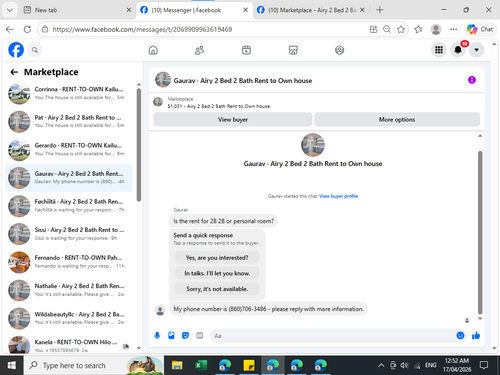Screen dimensions: 500x375
Task: Switch to the Marketplace Airy 2 Bed tab
Action: pos(311,10)
